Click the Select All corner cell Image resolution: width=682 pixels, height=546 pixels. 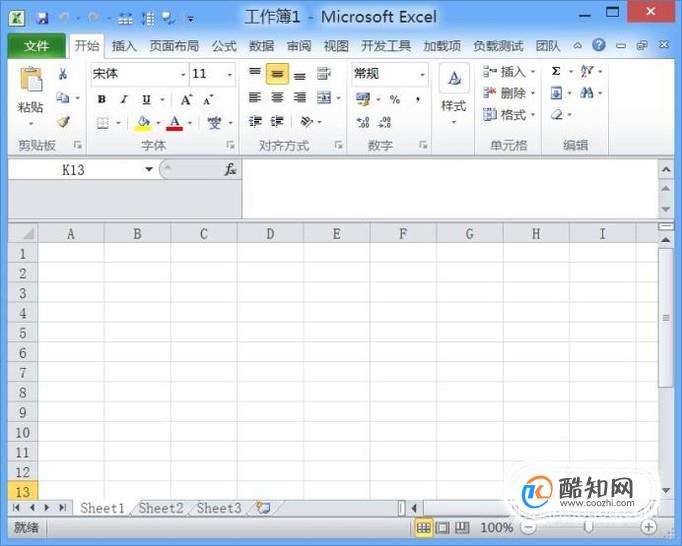pos(23,234)
